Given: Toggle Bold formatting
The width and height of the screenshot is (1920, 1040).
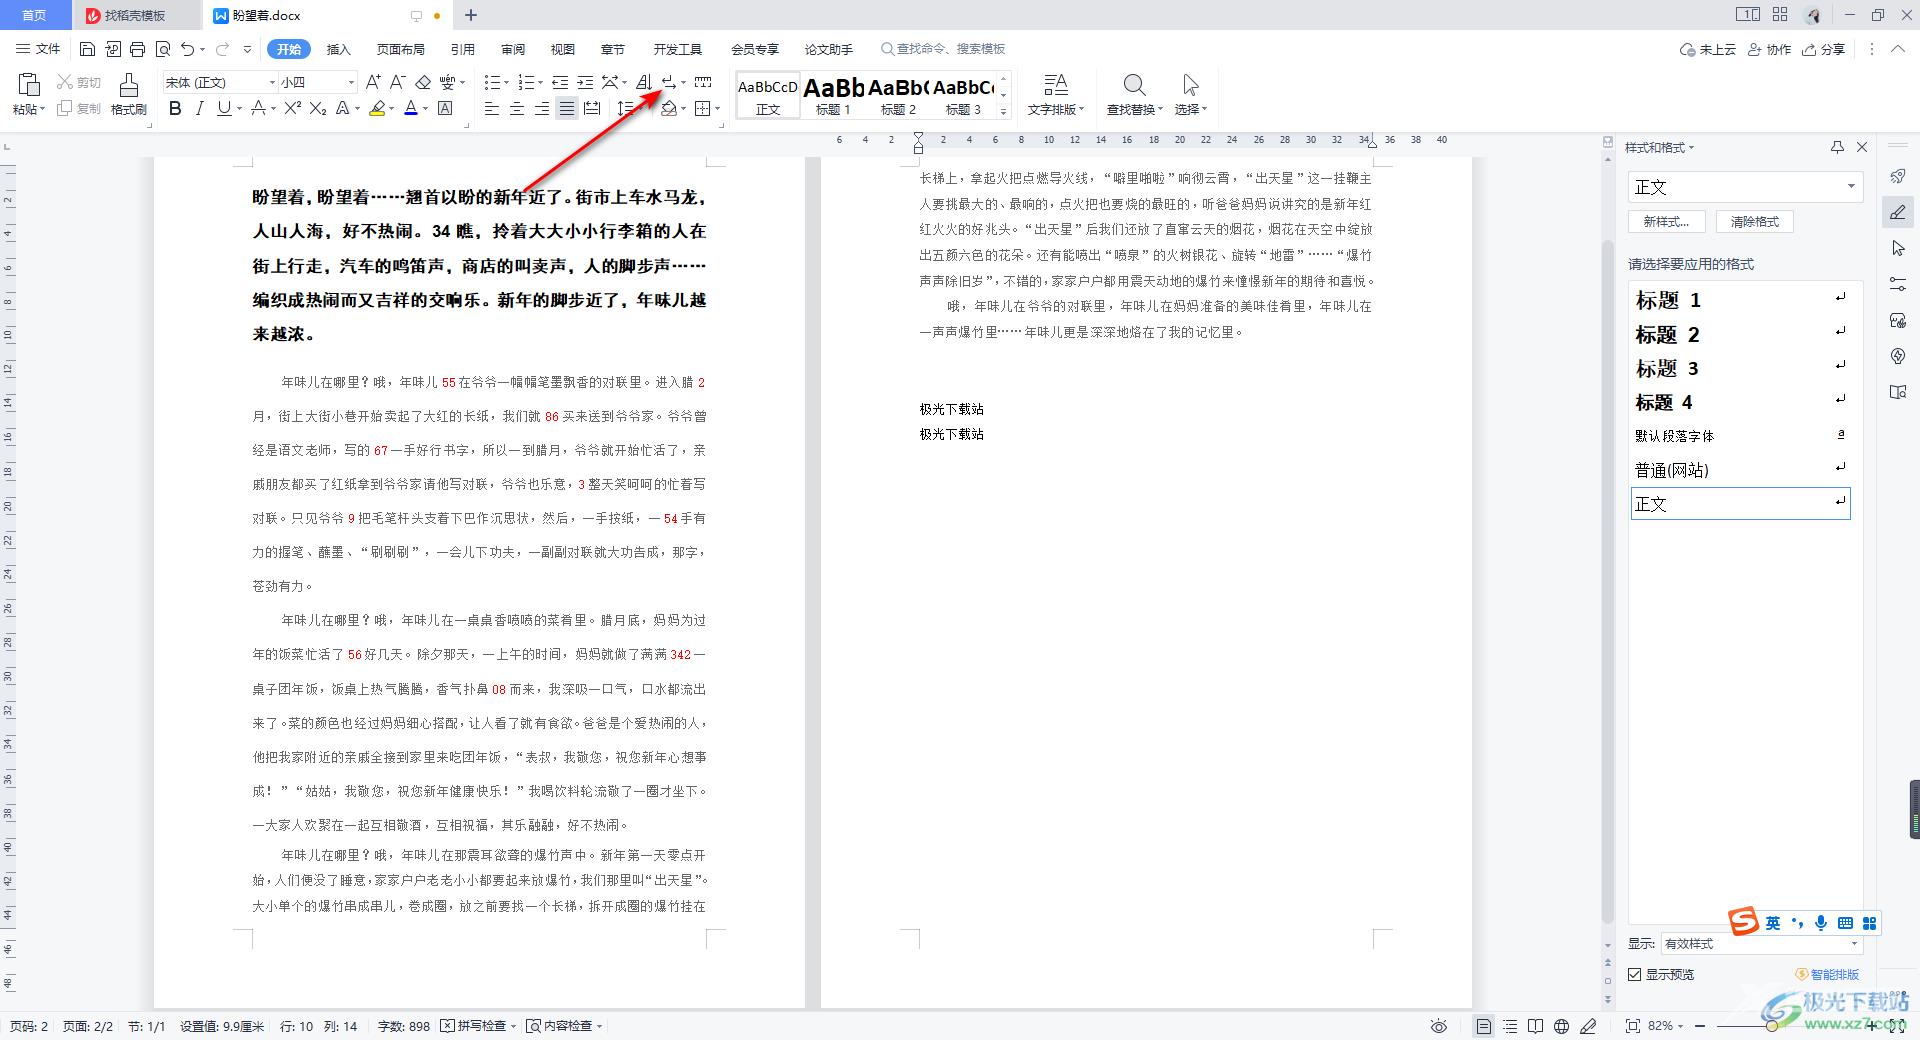Looking at the screenshot, I should coord(175,108).
